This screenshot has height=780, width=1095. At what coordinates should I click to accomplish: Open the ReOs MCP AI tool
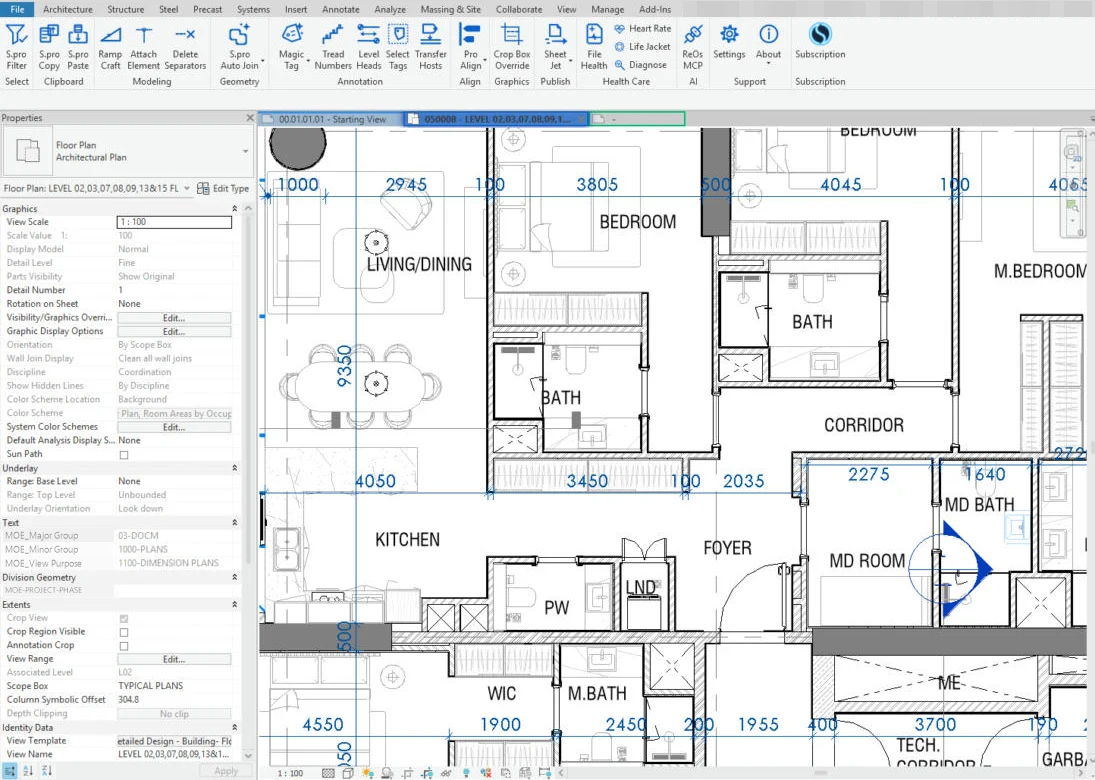tap(693, 47)
